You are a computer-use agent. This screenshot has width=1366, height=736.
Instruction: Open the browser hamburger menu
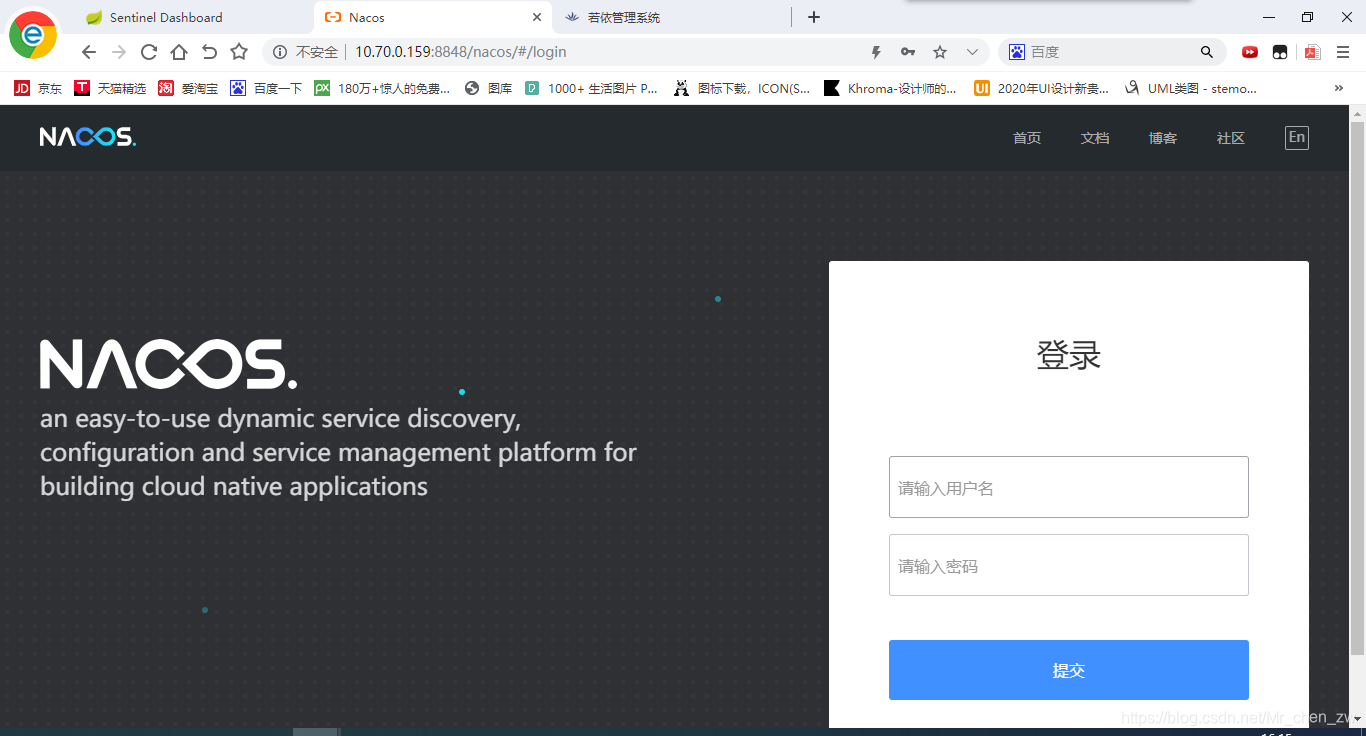point(1343,52)
